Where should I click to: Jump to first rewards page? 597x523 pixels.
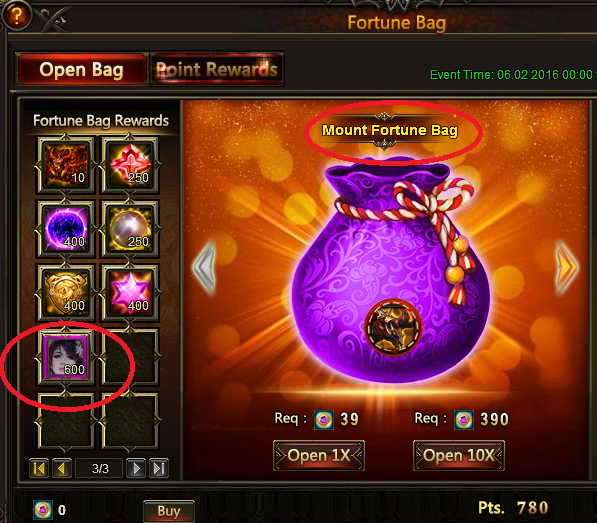point(39,468)
